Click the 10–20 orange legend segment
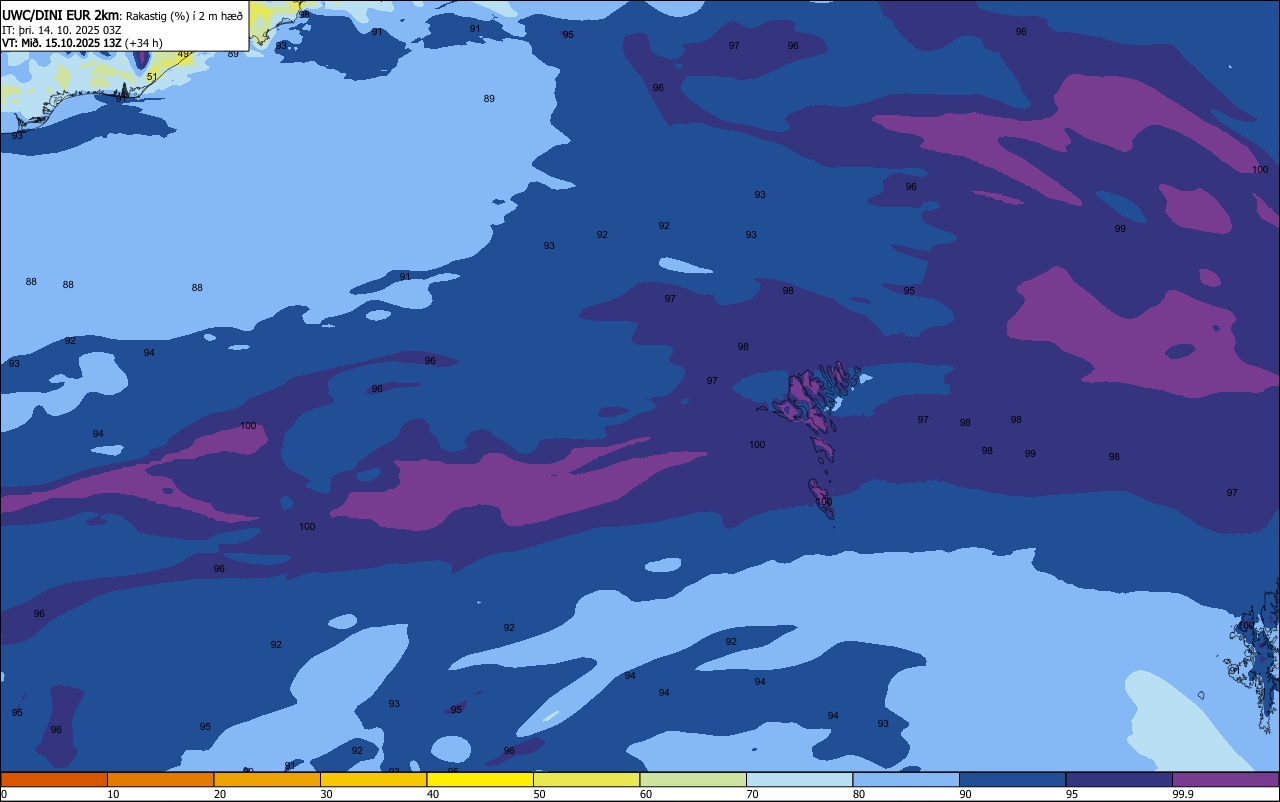Viewport: 1280px width, 802px height. pyautogui.click(x=160, y=779)
